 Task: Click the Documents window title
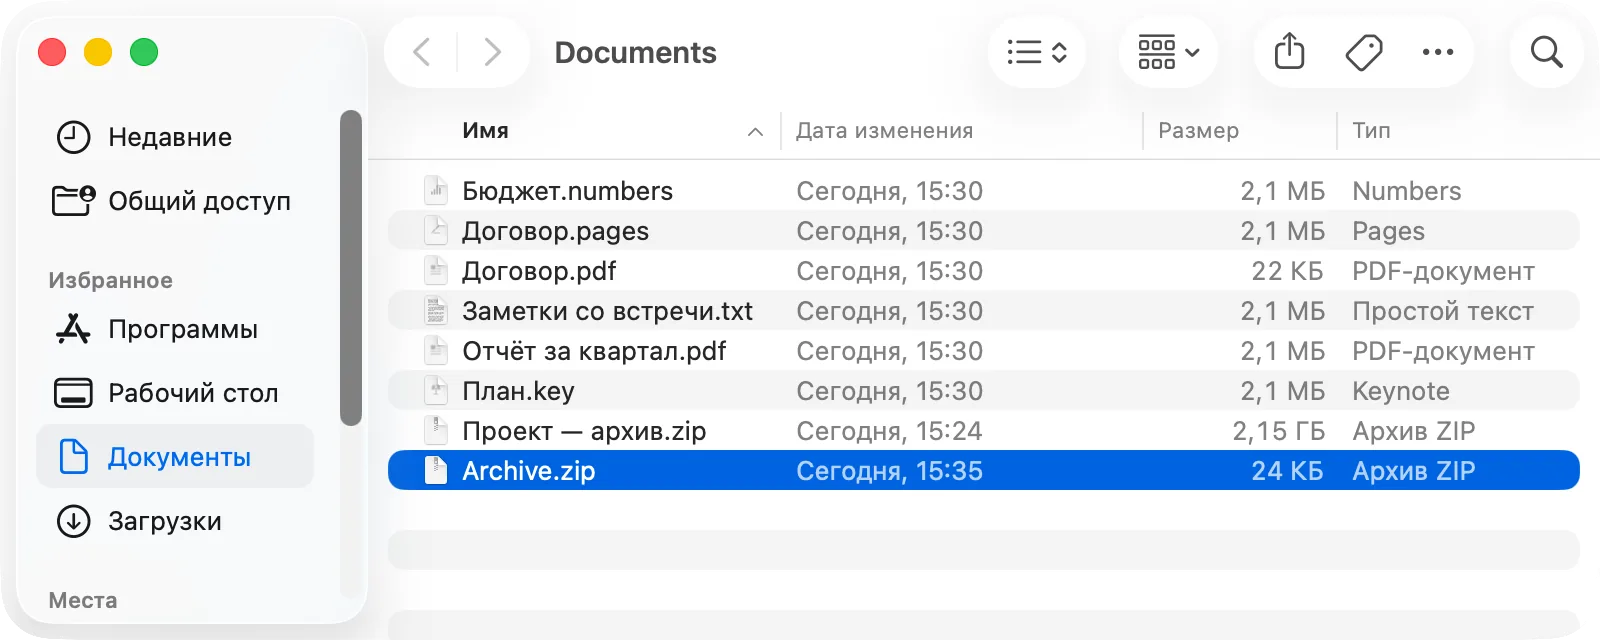(x=635, y=52)
